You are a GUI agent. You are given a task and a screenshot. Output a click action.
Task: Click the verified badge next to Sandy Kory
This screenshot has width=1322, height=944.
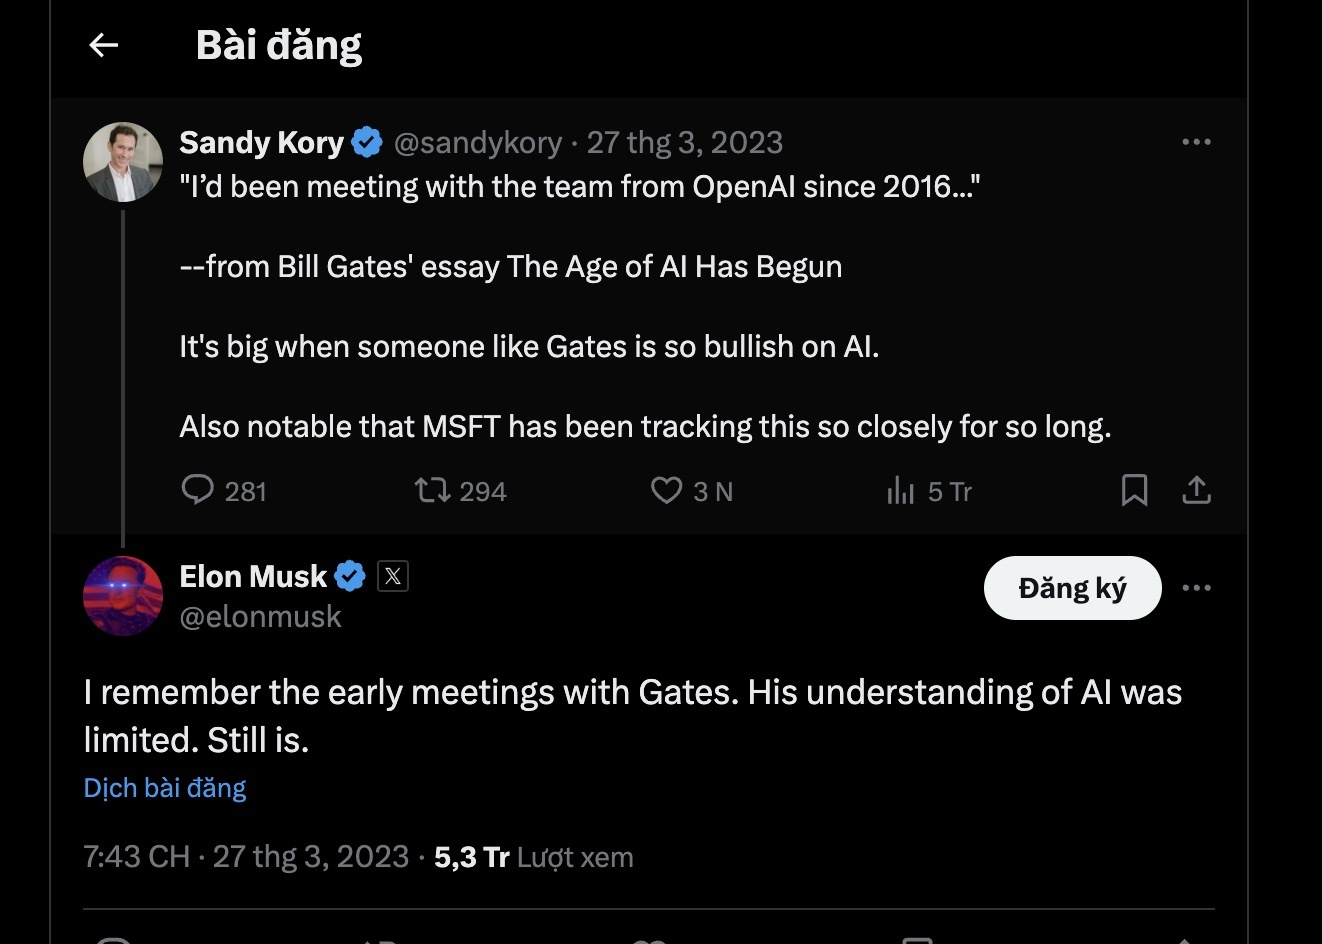367,142
